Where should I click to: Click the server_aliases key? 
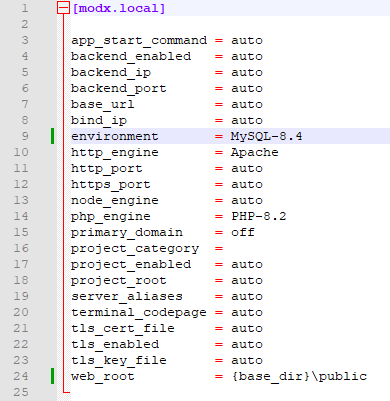click(127, 297)
